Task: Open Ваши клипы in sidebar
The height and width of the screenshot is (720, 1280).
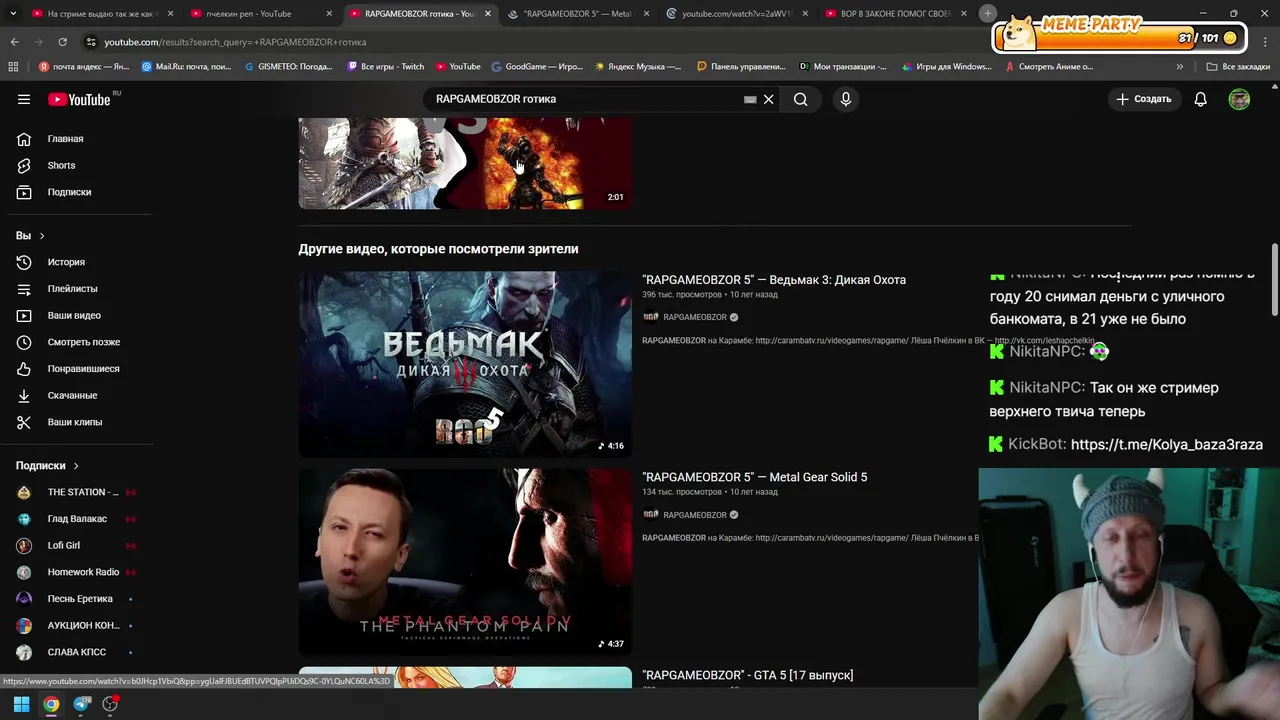Action: click(76, 422)
